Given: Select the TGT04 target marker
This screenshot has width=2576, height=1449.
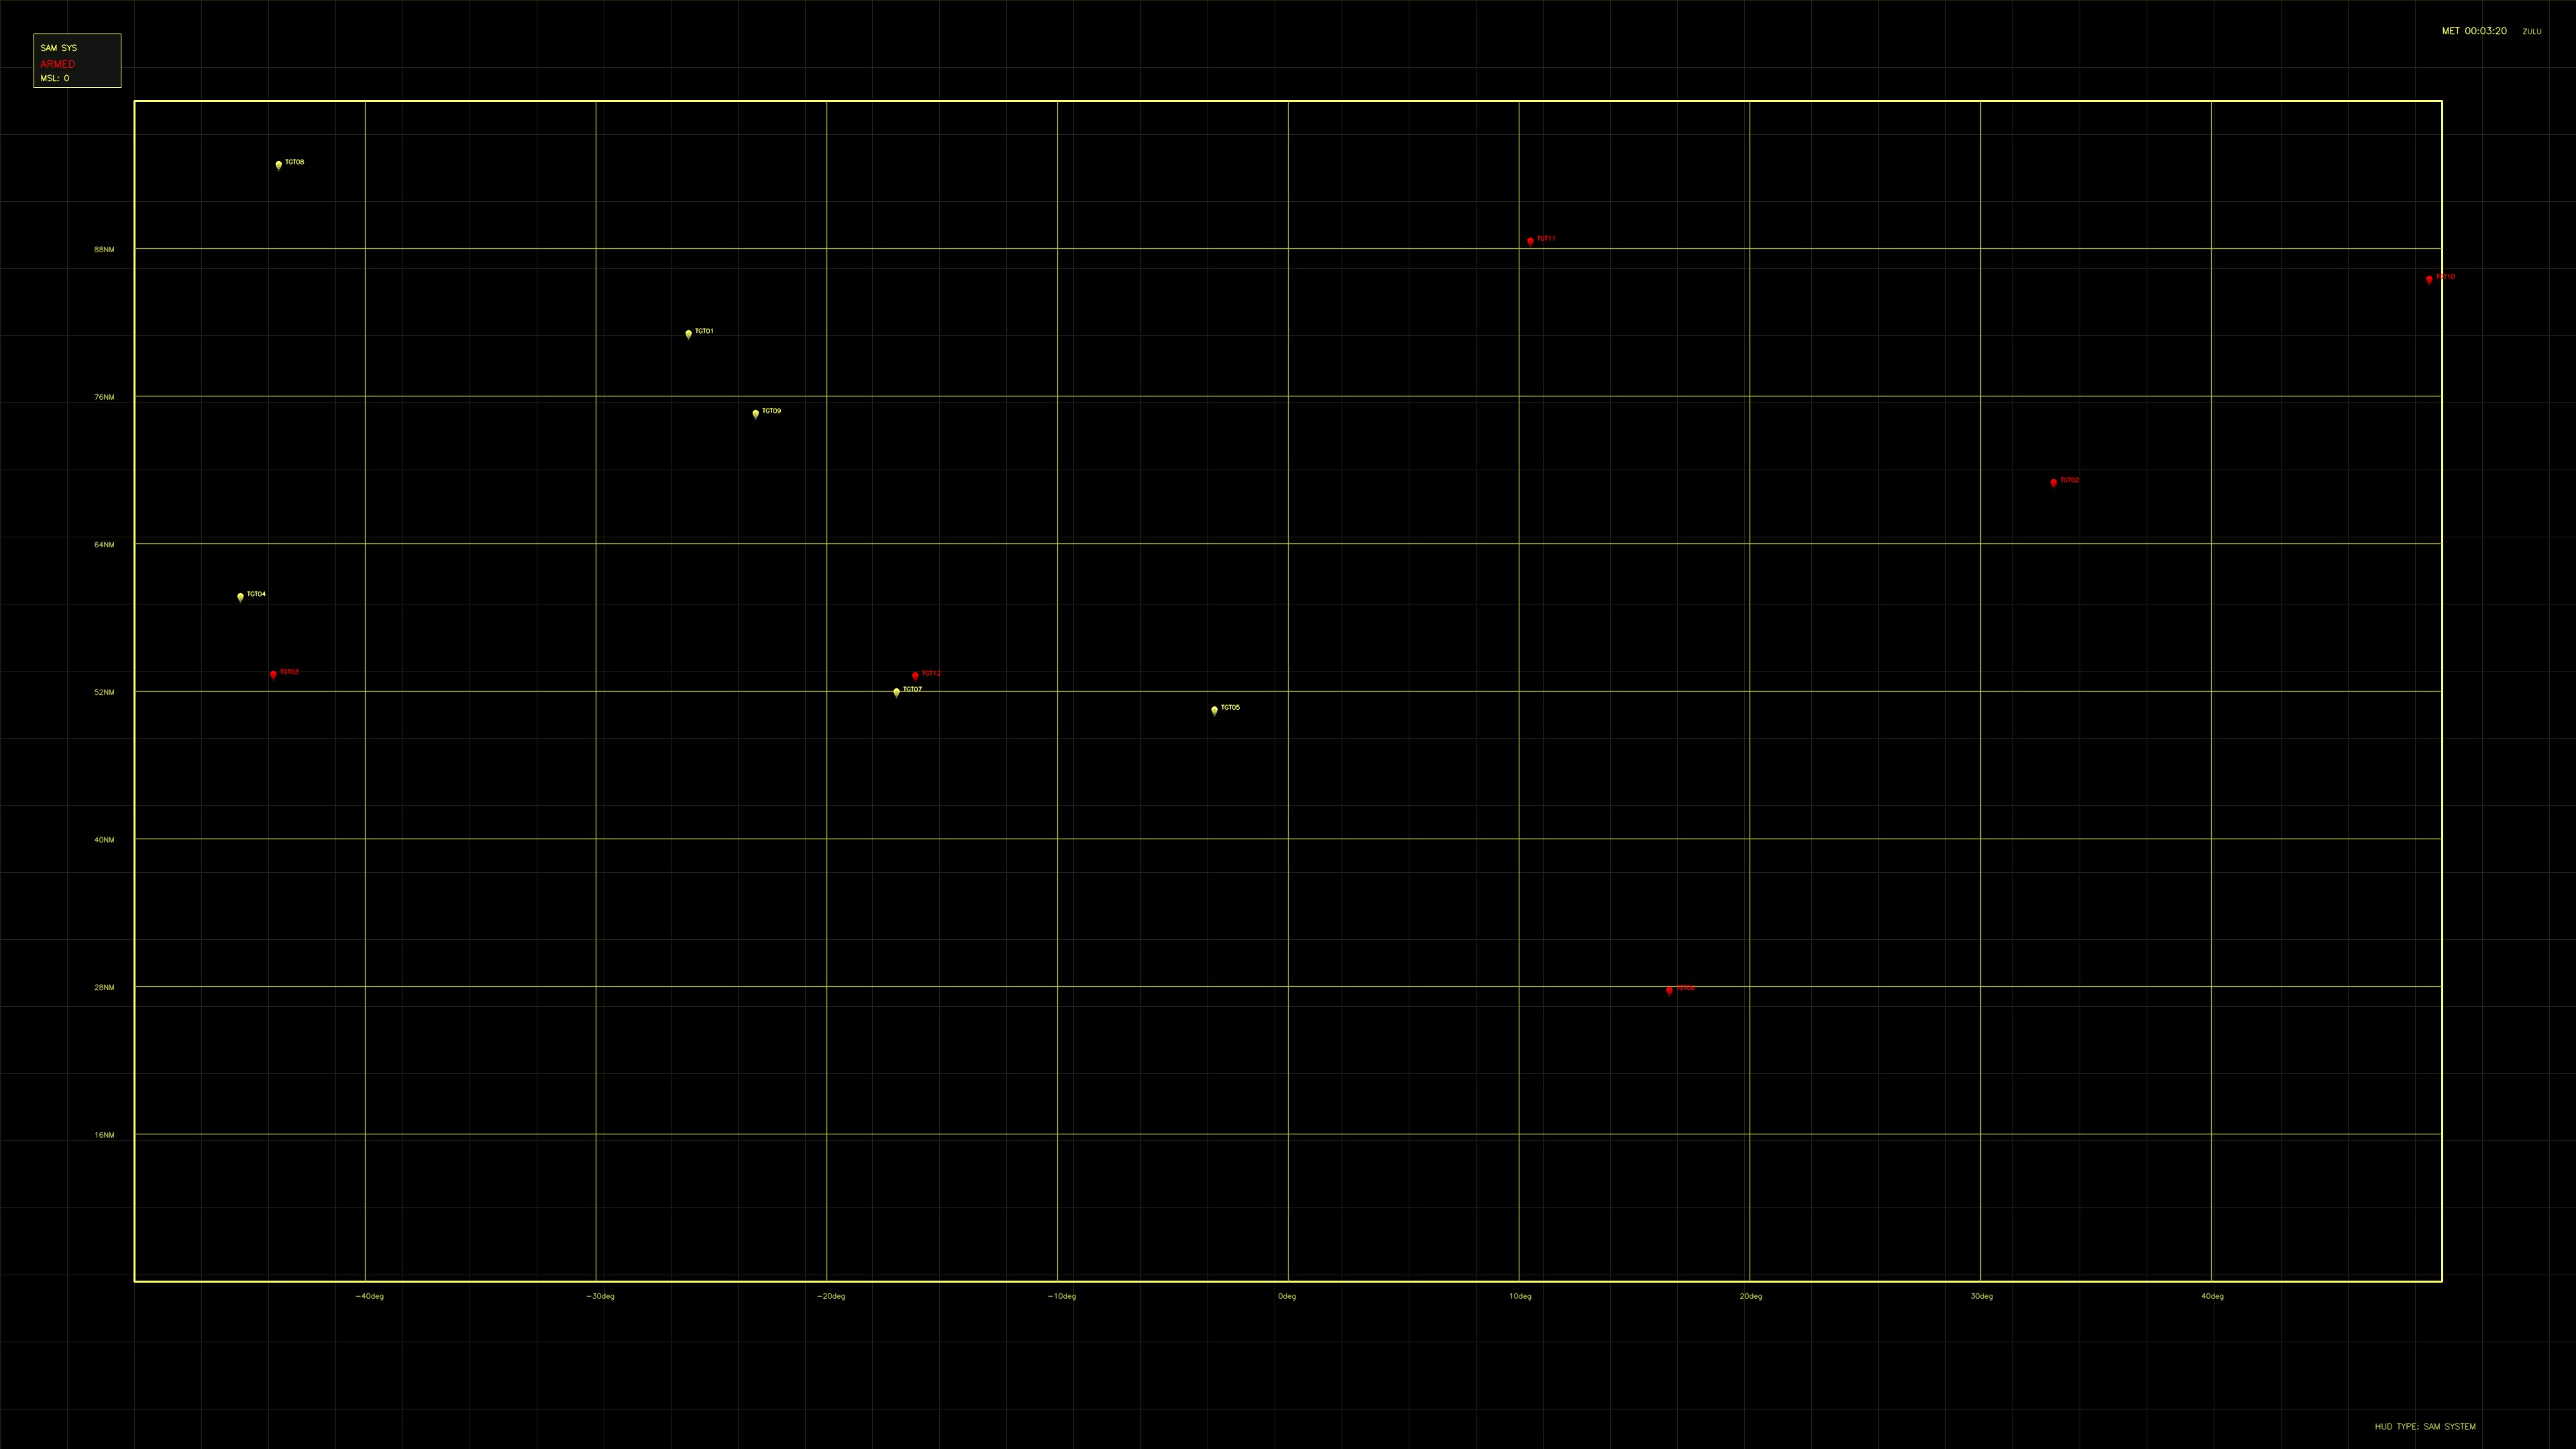Looking at the screenshot, I should pos(240,597).
